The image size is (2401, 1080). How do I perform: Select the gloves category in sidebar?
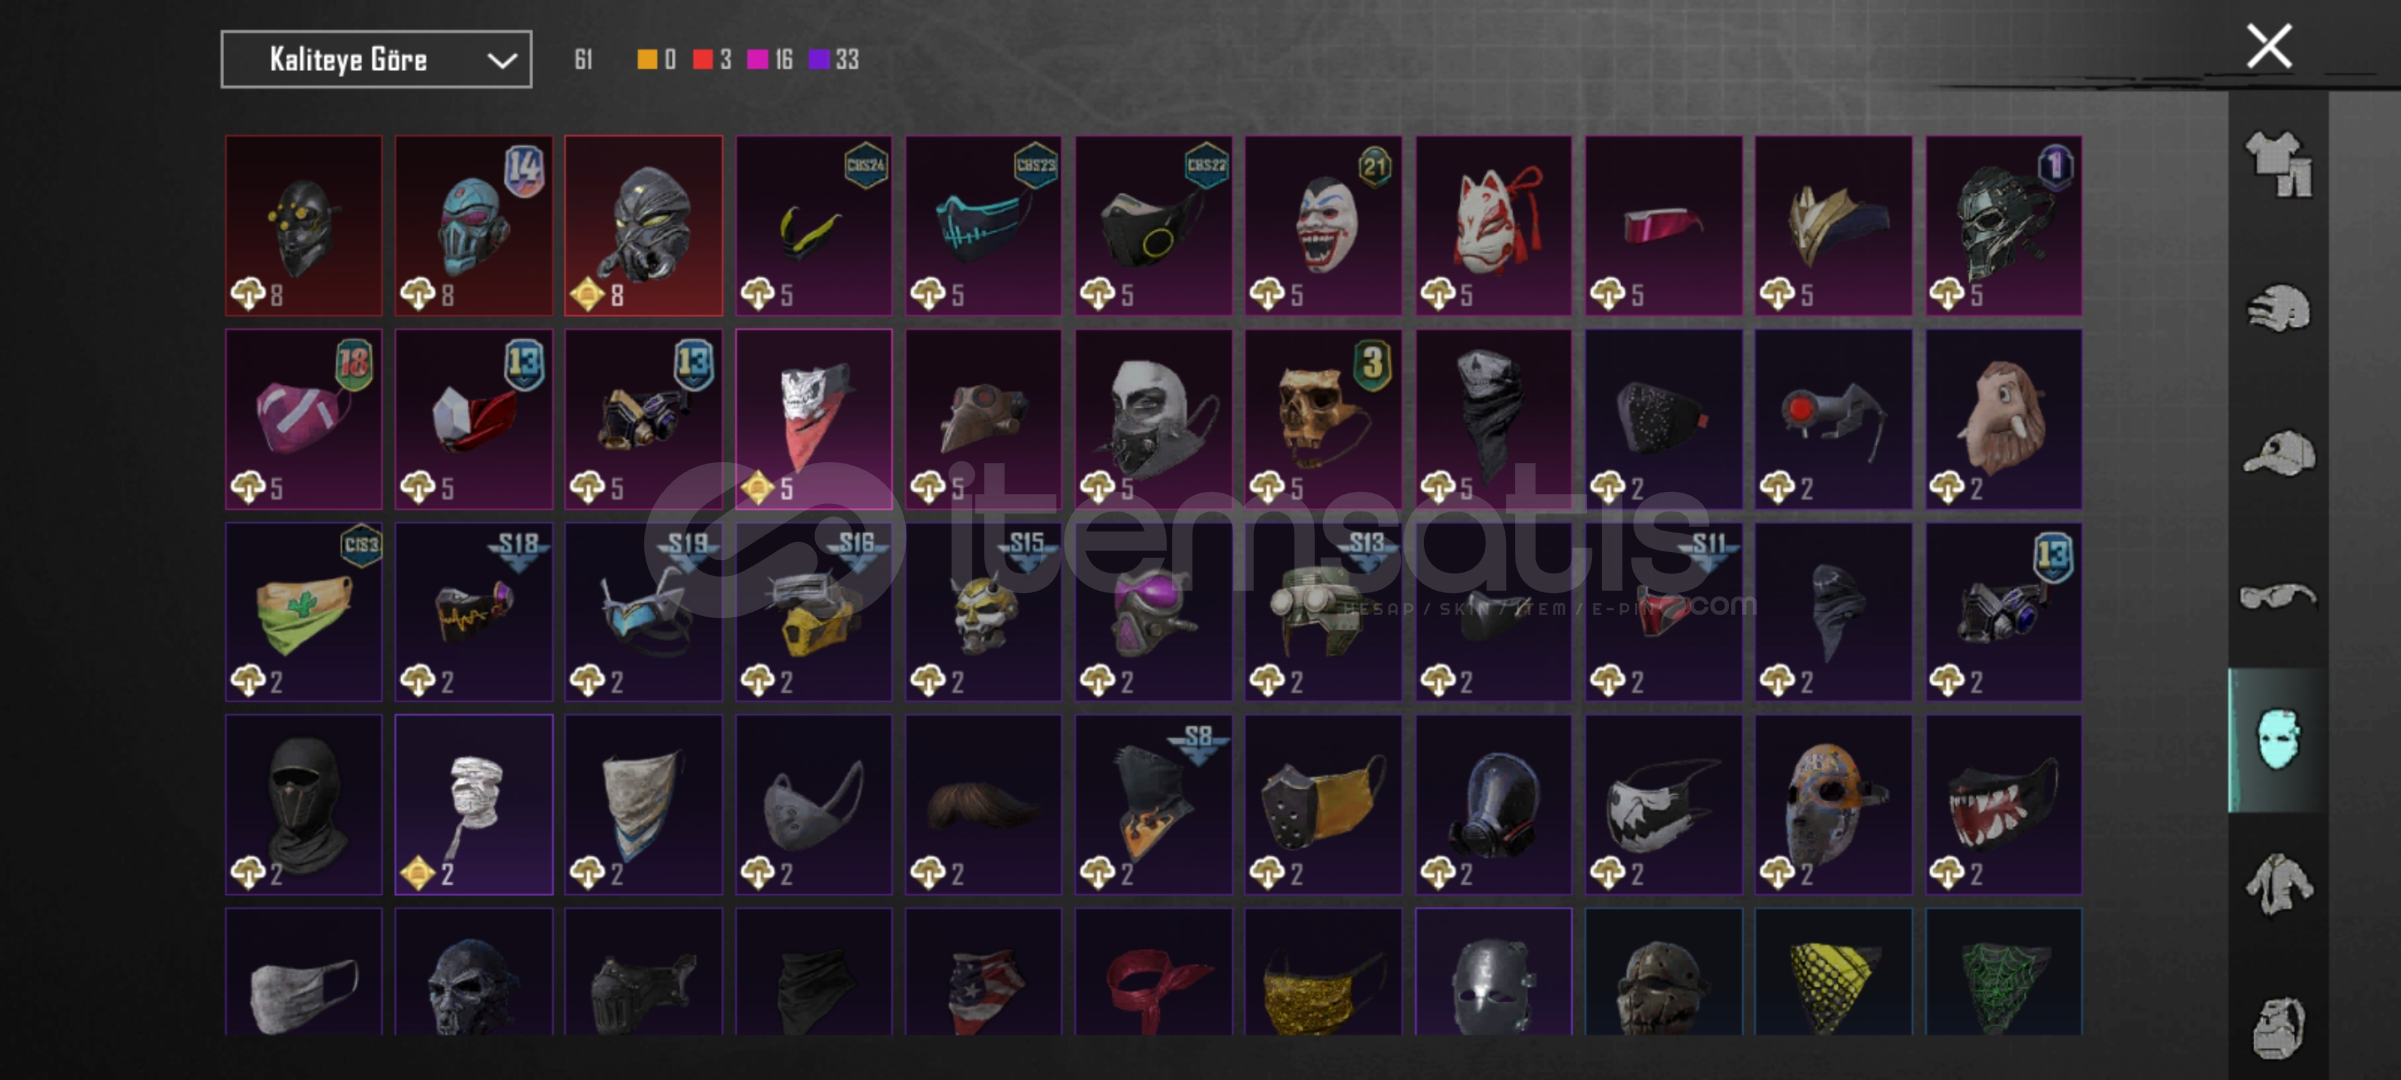pyautogui.click(x=2278, y=308)
